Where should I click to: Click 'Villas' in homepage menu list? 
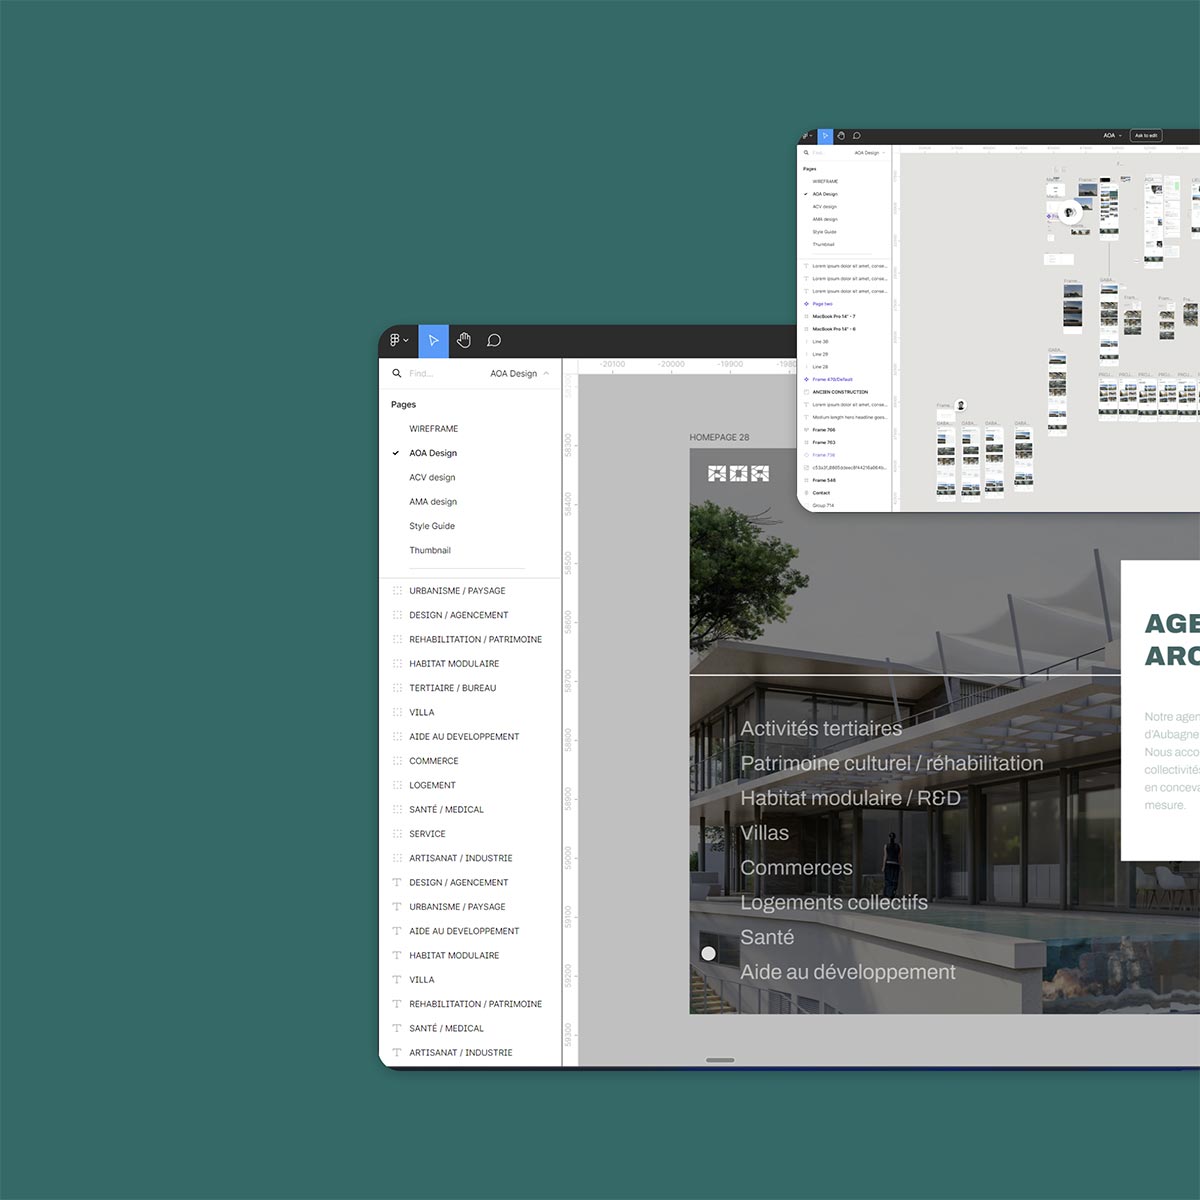point(765,833)
